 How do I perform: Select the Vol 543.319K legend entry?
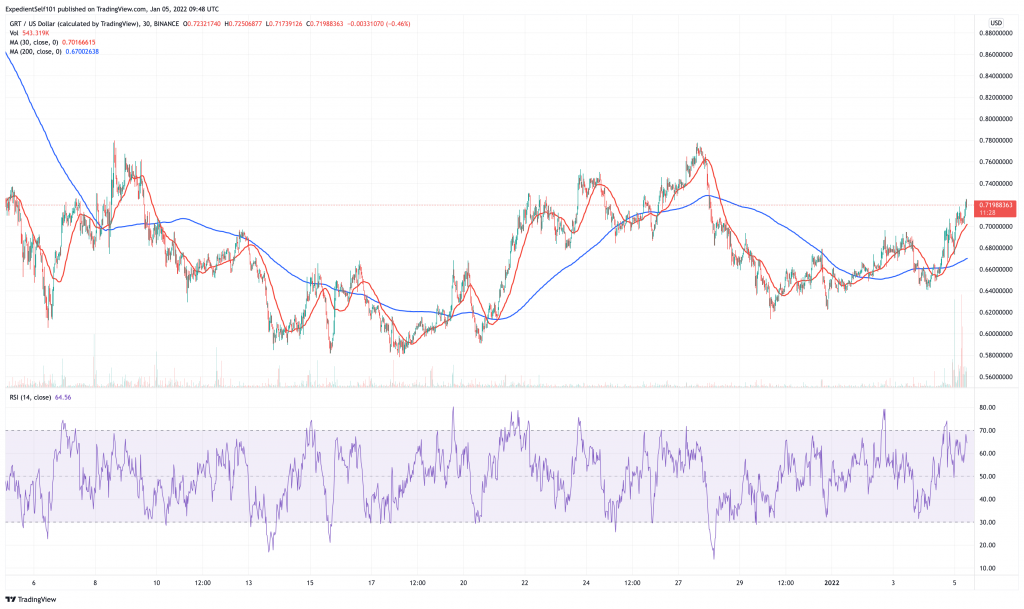pyautogui.click(x=29, y=33)
